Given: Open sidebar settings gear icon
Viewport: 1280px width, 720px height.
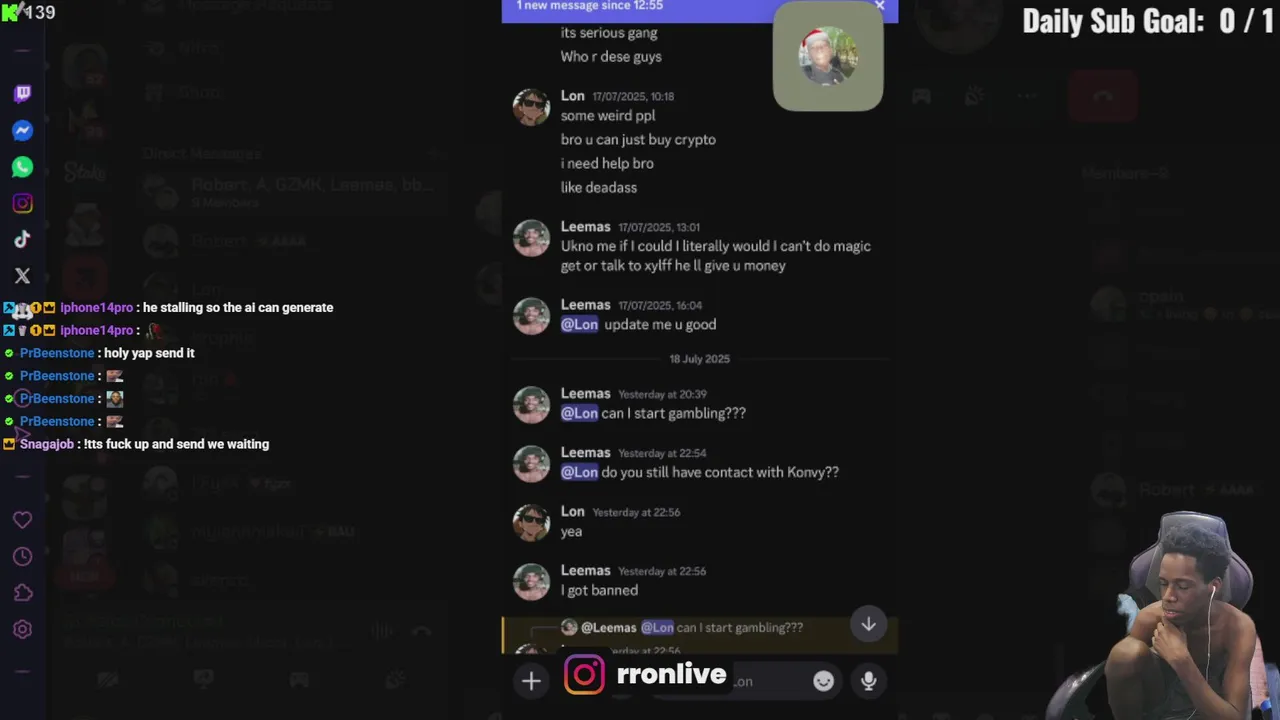Looking at the screenshot, I should tap(22, 629).
